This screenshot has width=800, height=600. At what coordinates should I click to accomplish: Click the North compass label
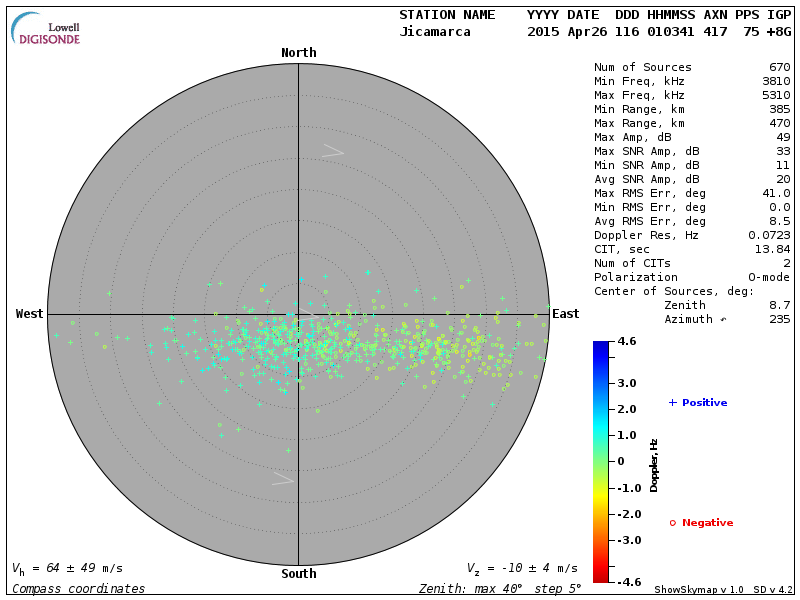pyautogui.click(x=298, y=53)
